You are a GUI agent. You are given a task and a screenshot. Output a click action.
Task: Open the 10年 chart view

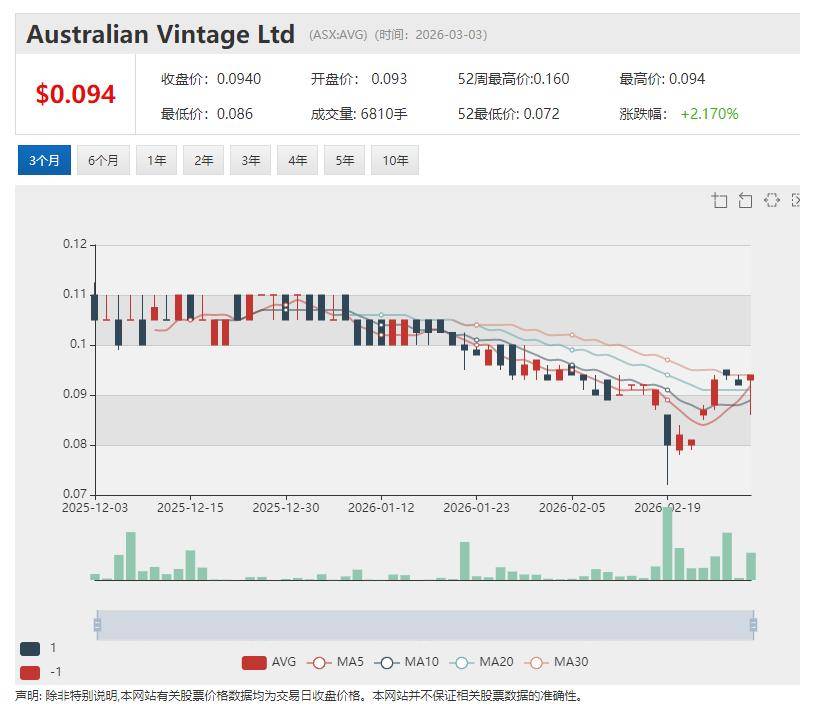[394, 160]
